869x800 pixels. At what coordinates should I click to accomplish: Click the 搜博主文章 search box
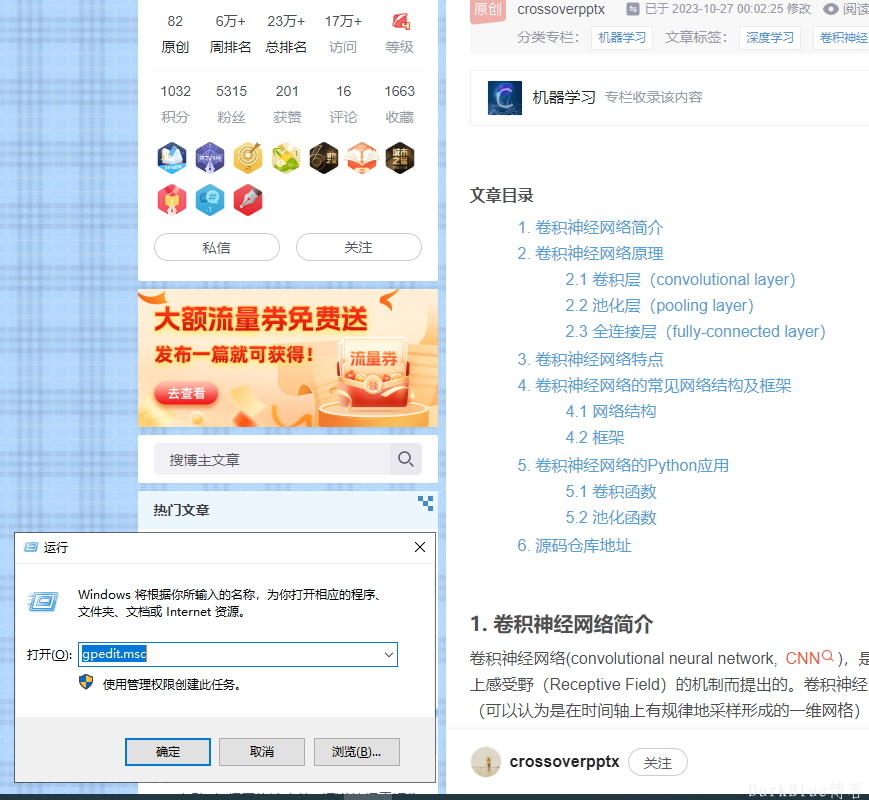click(x=272, y=459)
